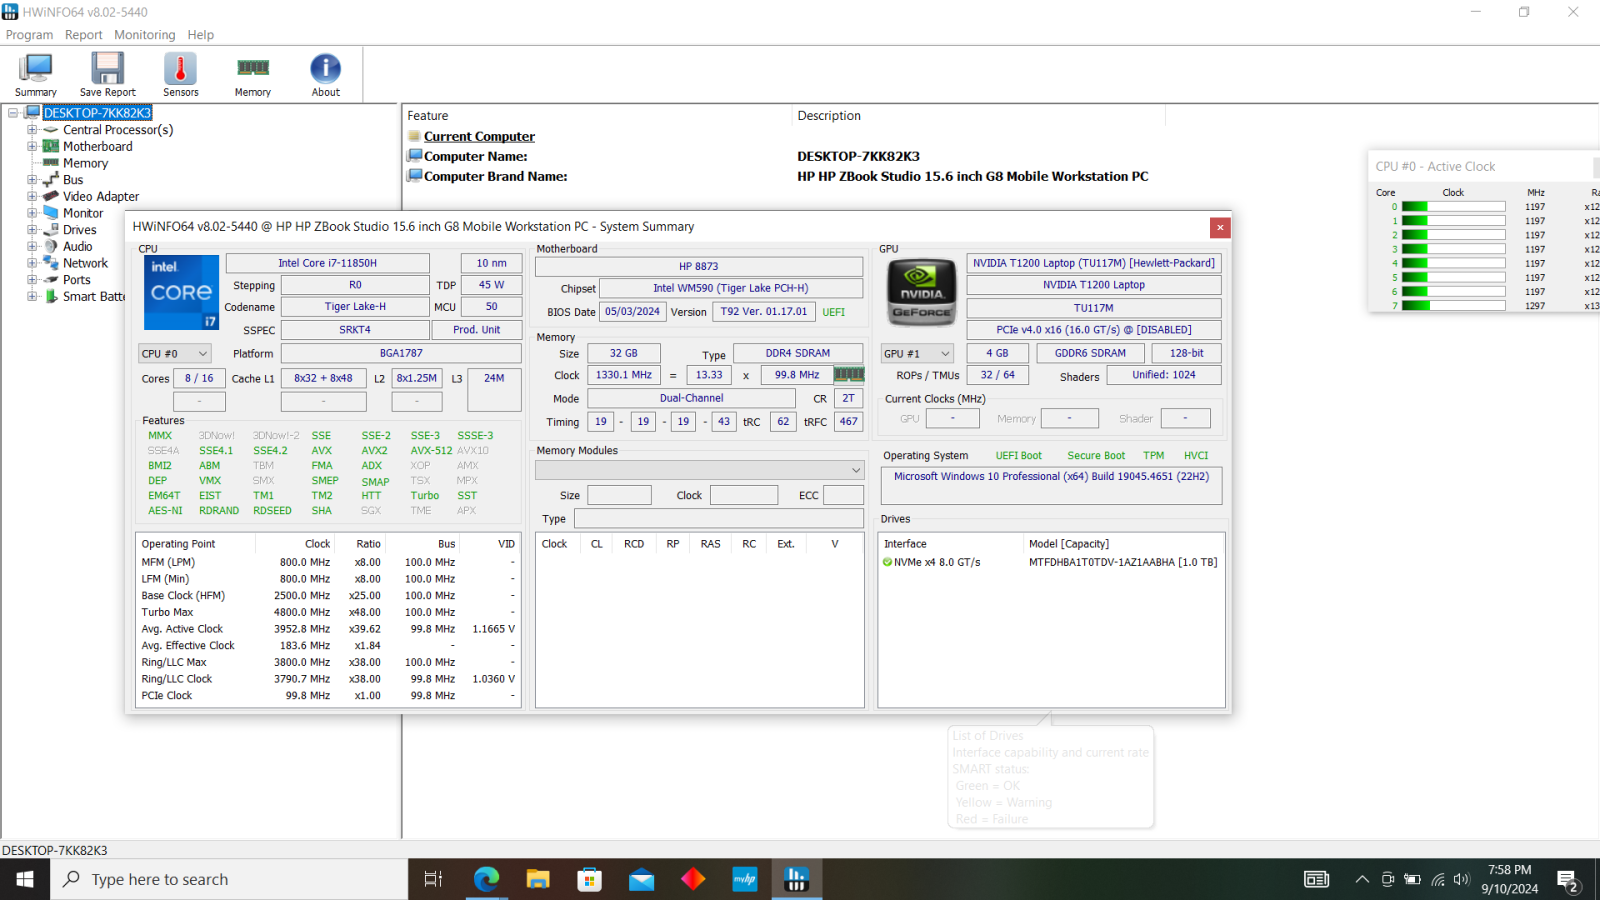The width and height of the screenshot is (1600, 900).
Task: Click the taskbar search box
Action: point(229,879)
